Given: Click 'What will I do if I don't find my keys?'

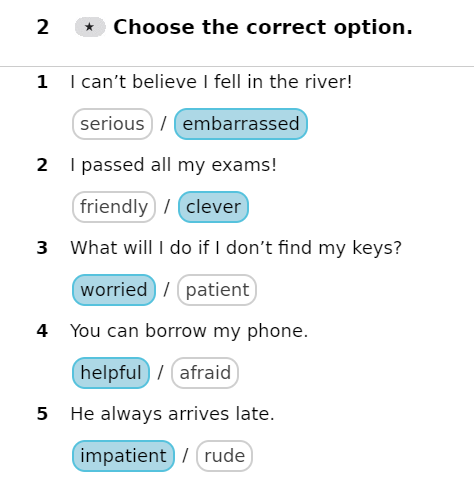Looking at the screenshot, I should coord(236,248).
